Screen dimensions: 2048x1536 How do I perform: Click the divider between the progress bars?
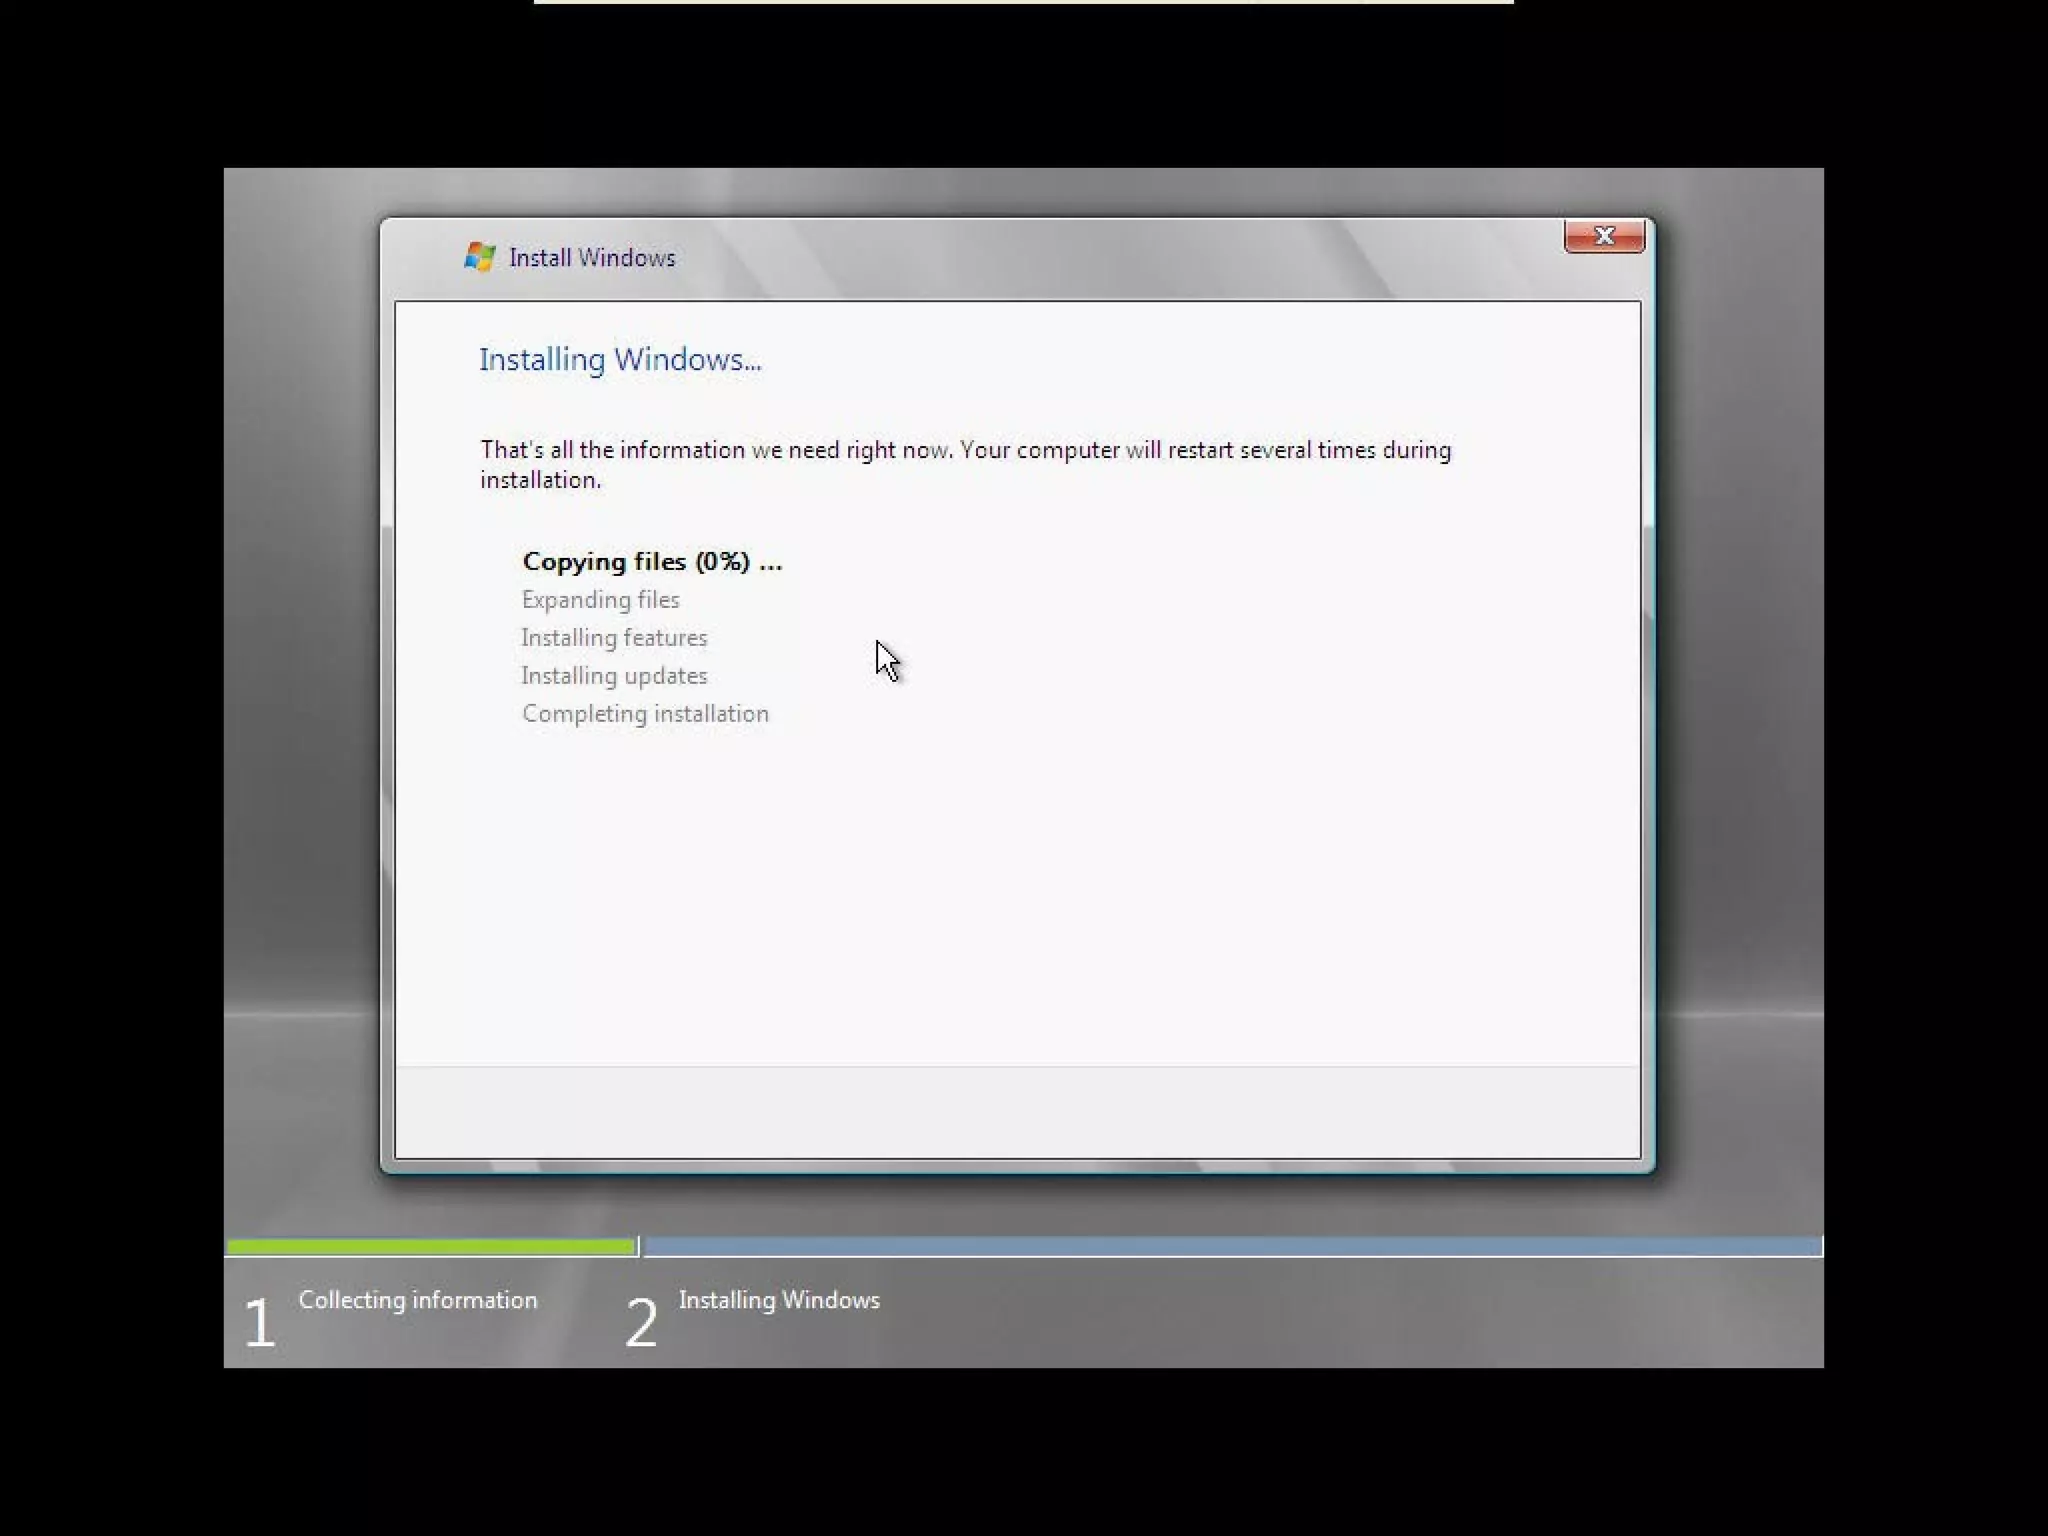pos(639,1246)
